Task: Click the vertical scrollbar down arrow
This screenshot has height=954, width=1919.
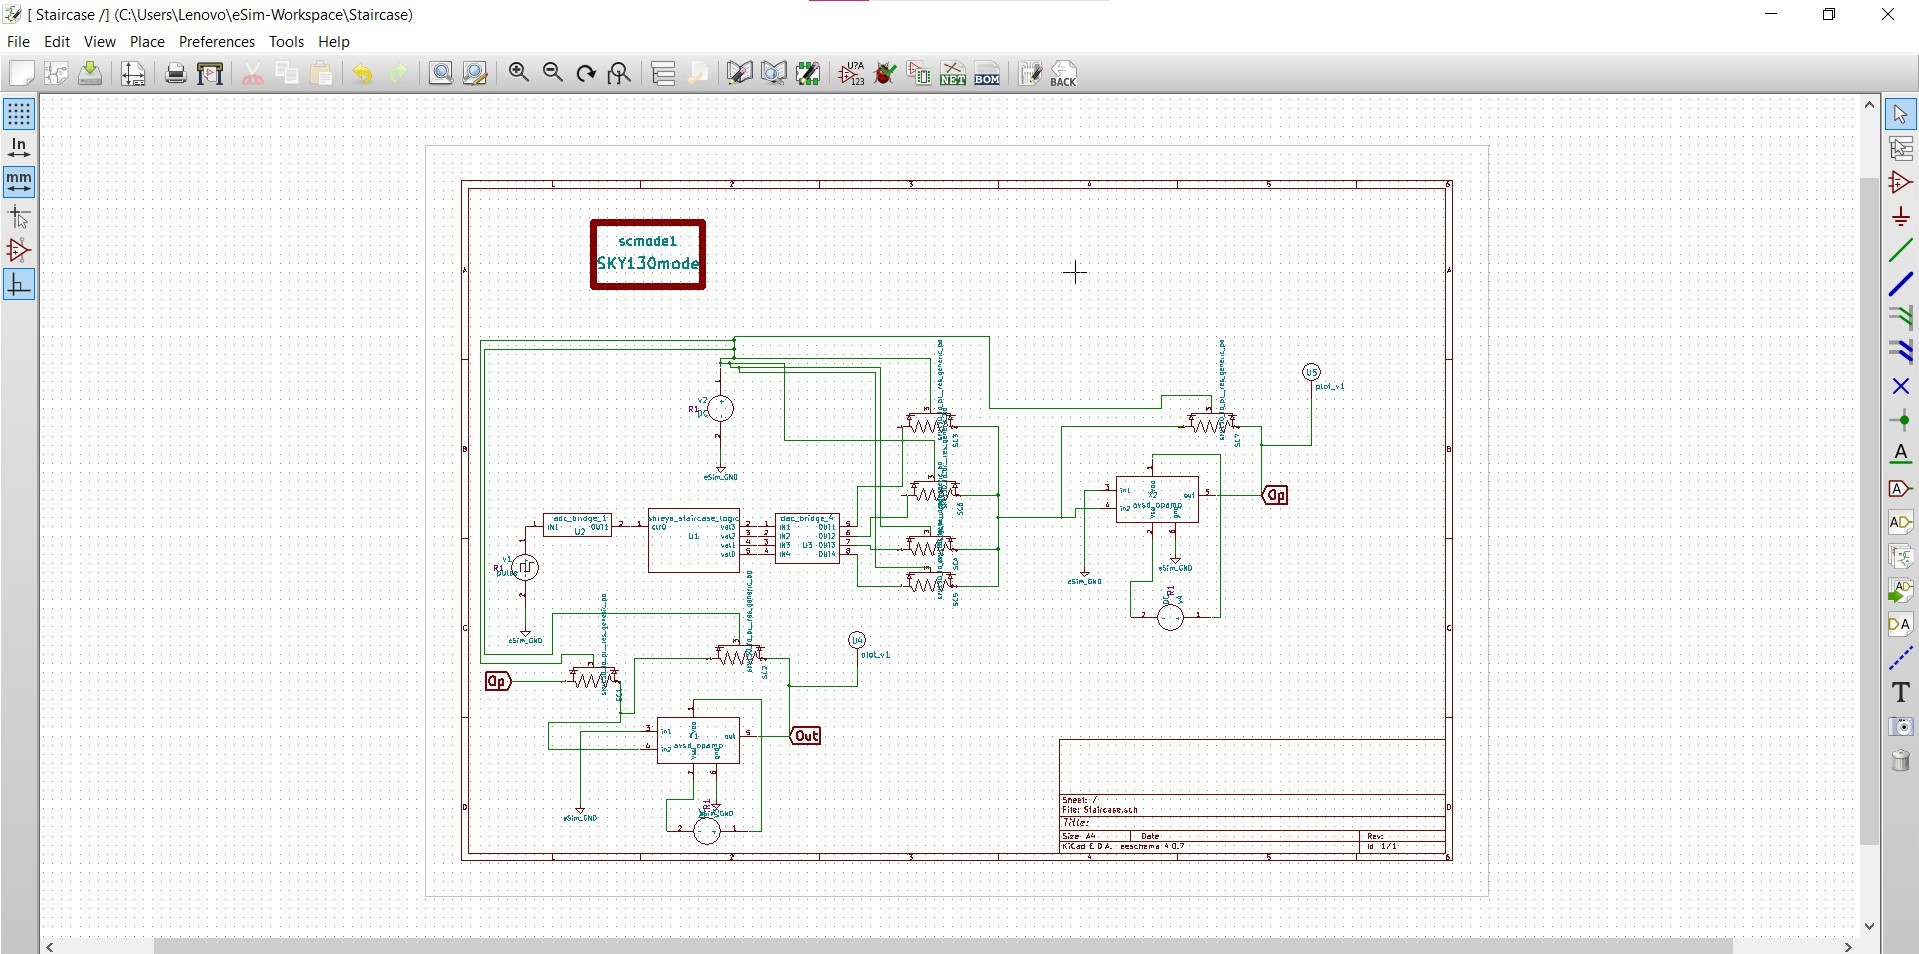Action: pyautogui.click(x=1869, y=926)
